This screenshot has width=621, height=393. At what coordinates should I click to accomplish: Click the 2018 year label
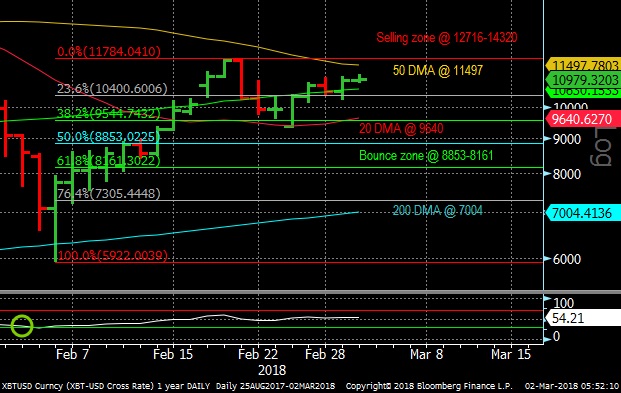(272, 370)
